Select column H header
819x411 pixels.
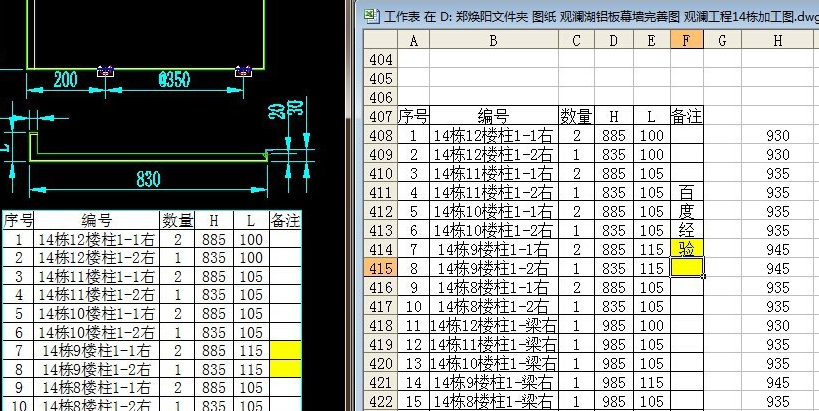click(777, 39)
